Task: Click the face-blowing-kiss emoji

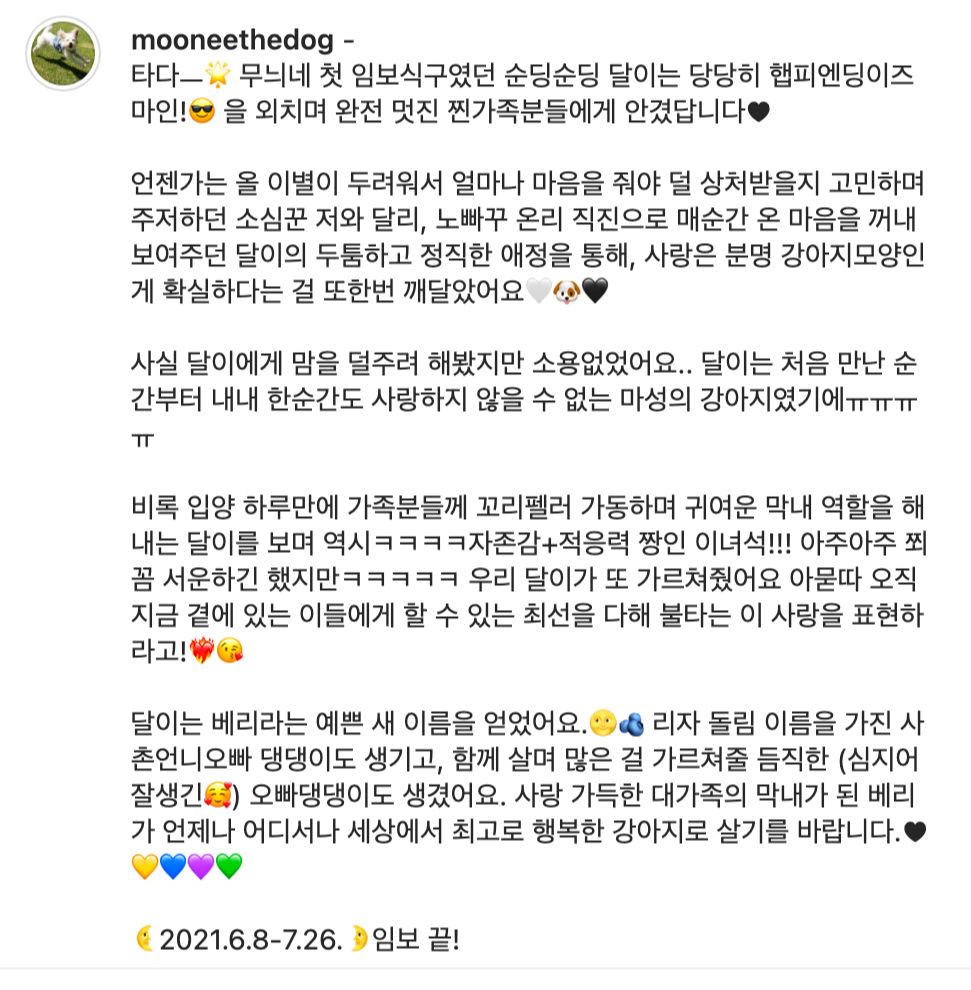Action: [x=231, y=650]
